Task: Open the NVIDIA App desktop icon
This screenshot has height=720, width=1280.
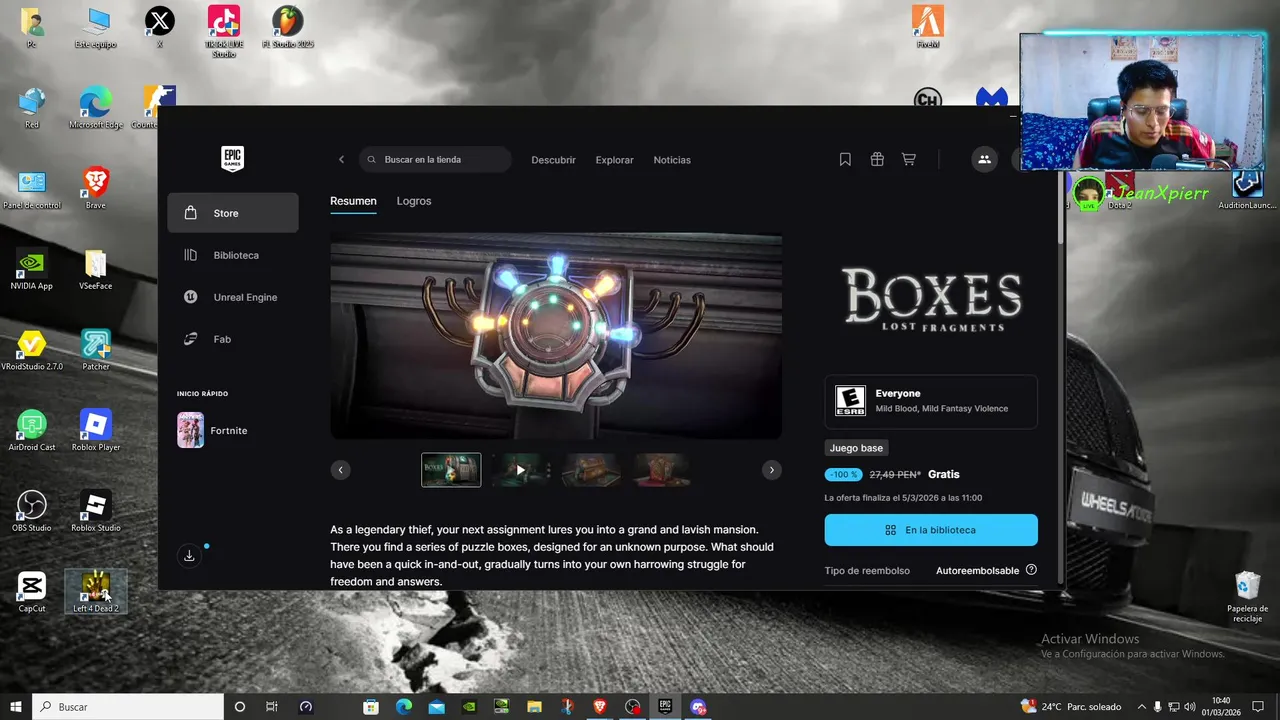Action: click(32, 269)
